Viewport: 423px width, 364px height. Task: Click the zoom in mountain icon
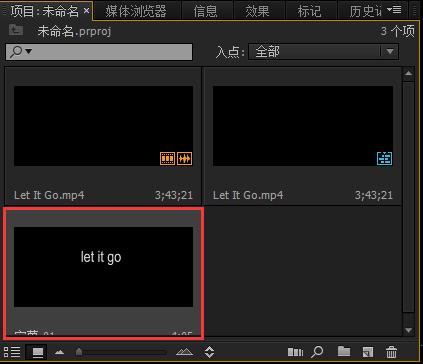tap(184, 352)
